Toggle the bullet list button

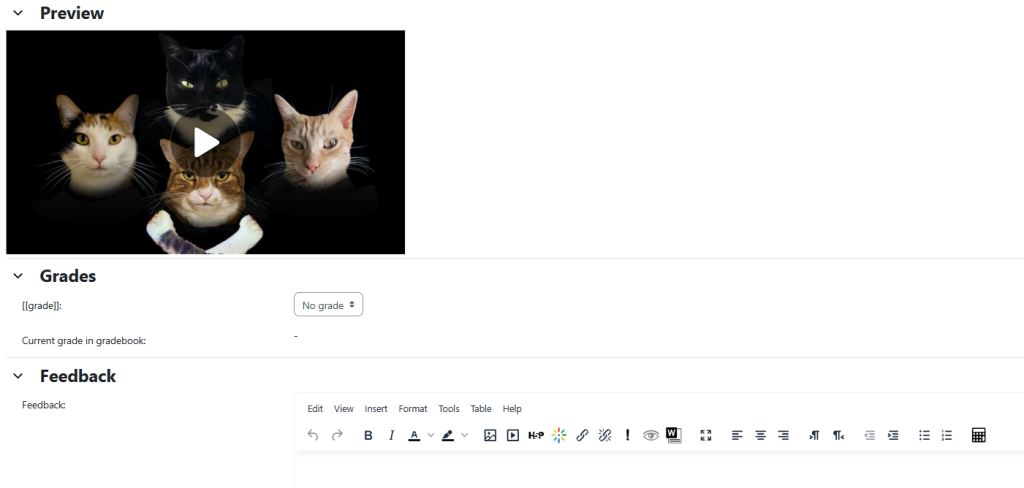point(924,436)
